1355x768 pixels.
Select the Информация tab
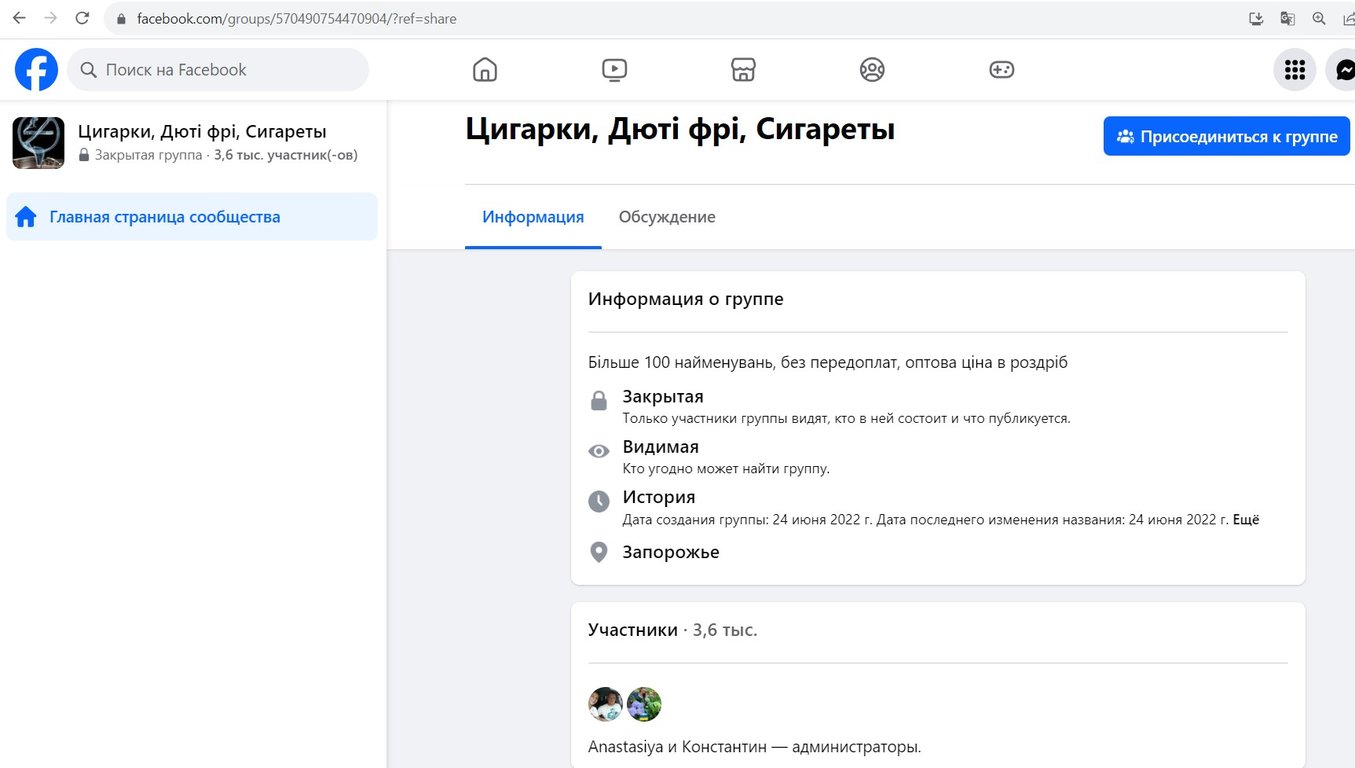533,217
